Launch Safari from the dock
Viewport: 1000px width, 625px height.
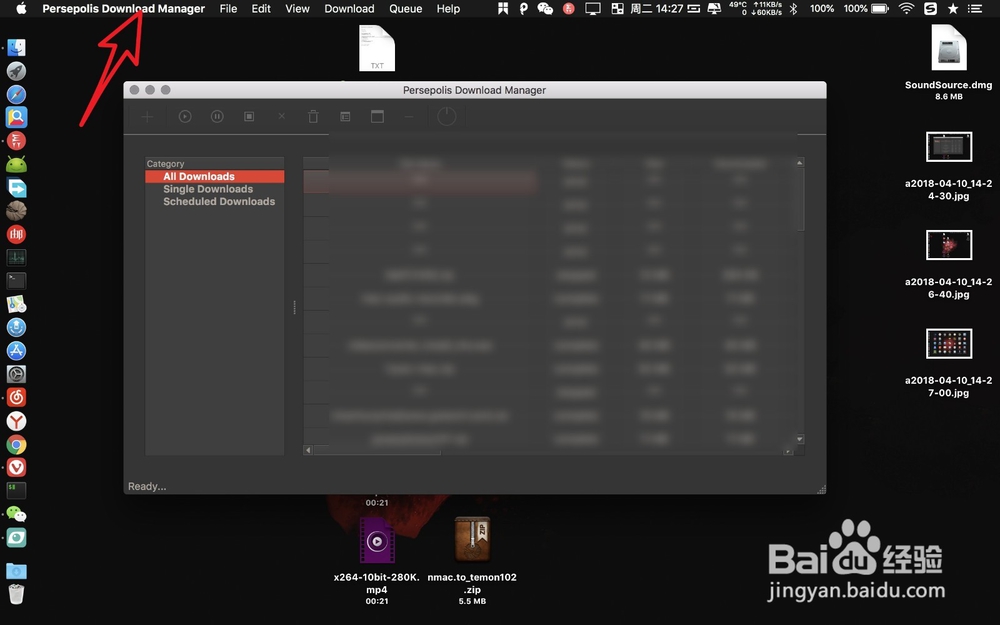16,94
